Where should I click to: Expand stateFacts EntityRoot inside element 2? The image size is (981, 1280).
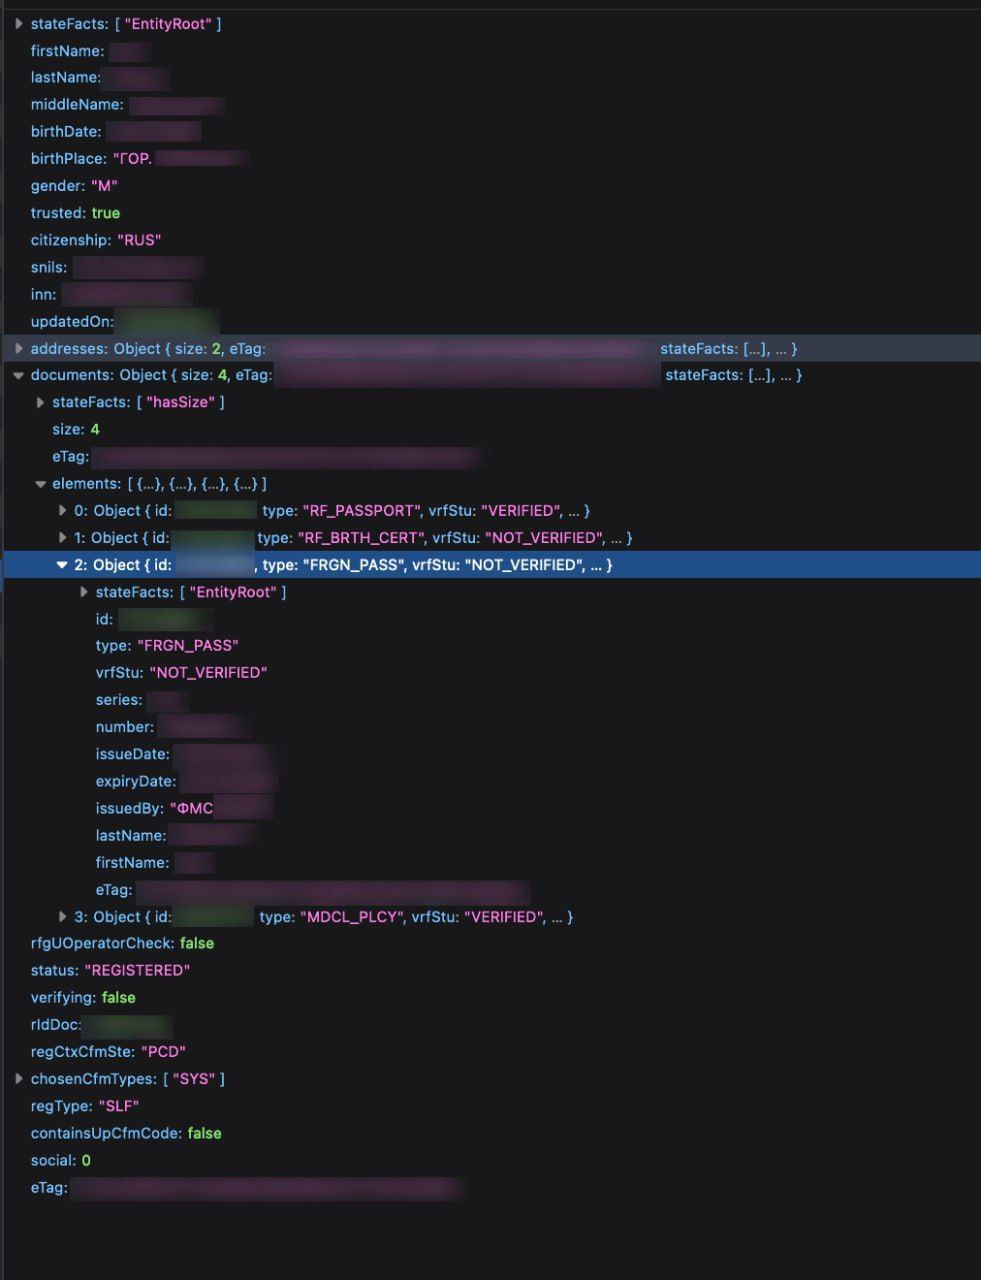[x=85, y=593]
